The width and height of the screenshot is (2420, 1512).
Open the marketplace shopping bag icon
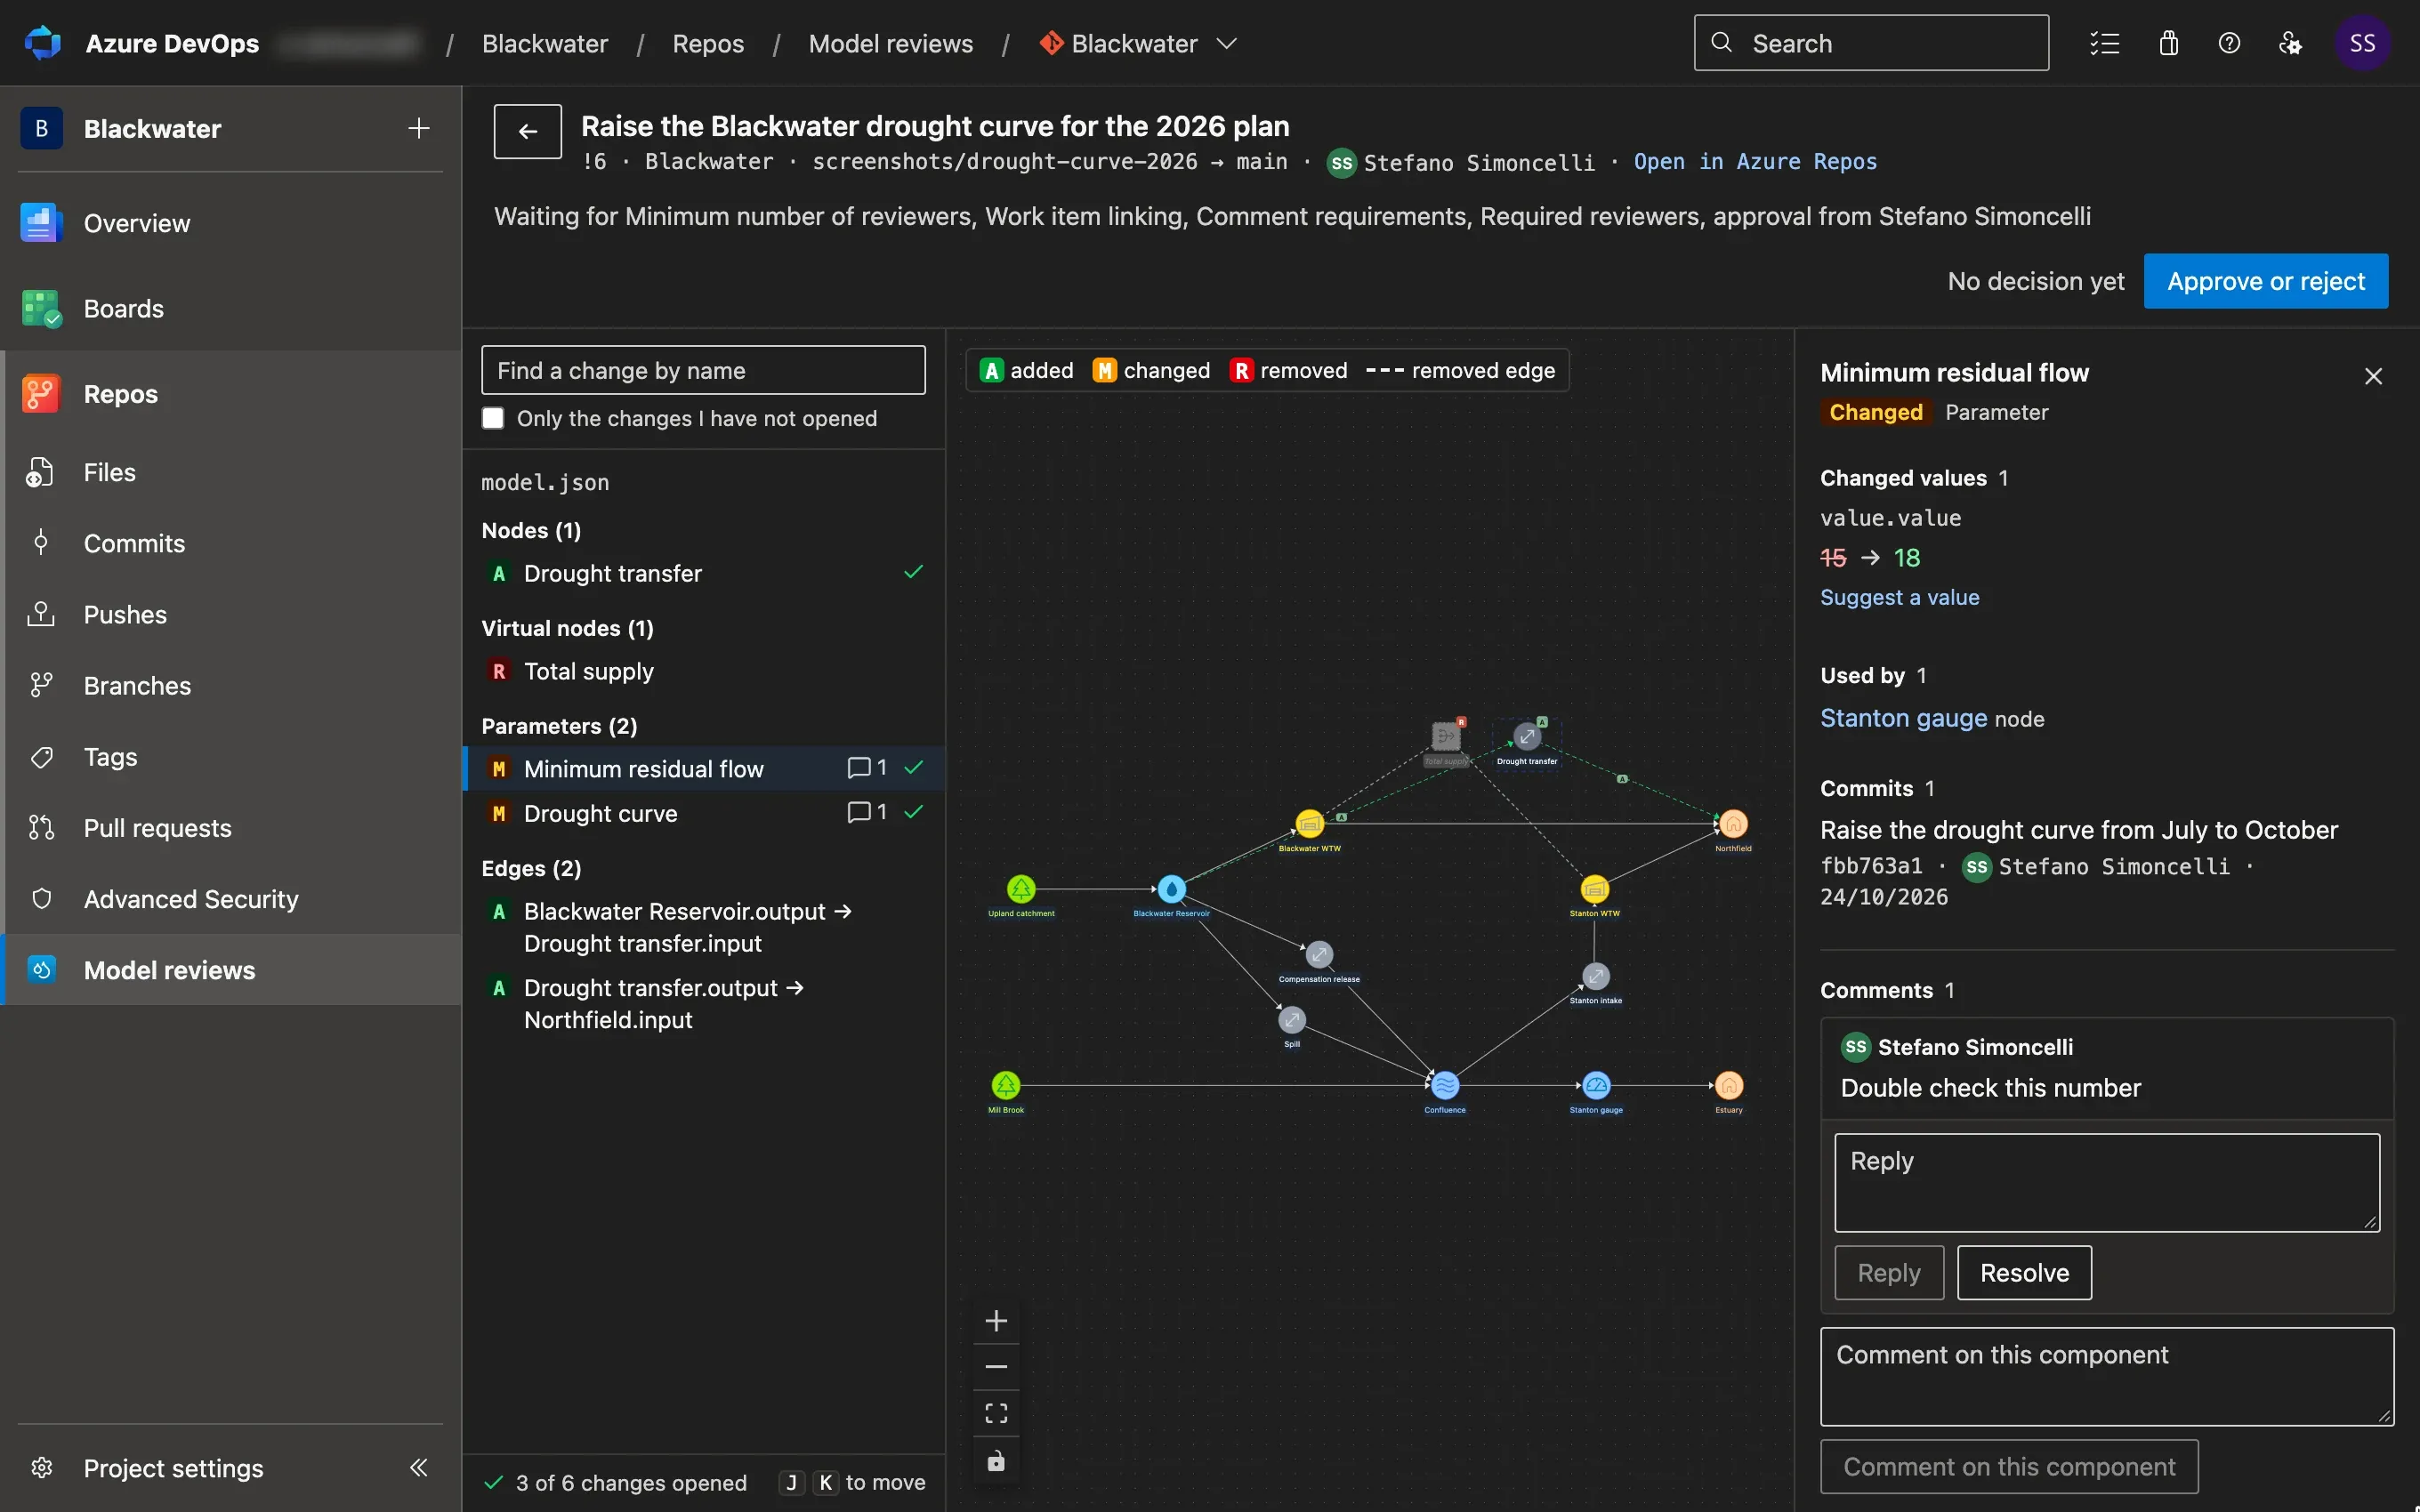pyautogui.click(x=2168, y=43)
